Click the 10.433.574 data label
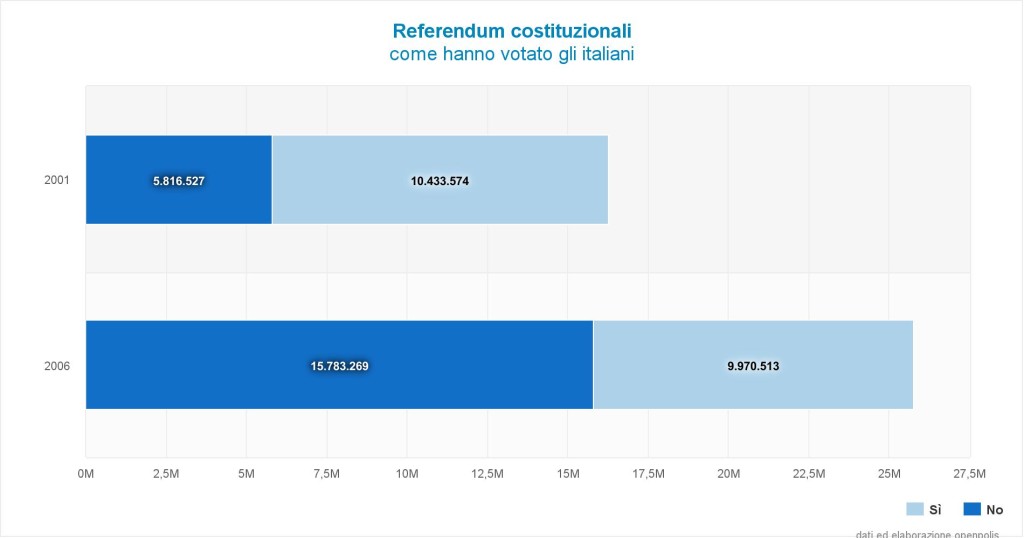This screenshot has width=1024, height=538. coord(440,181)
